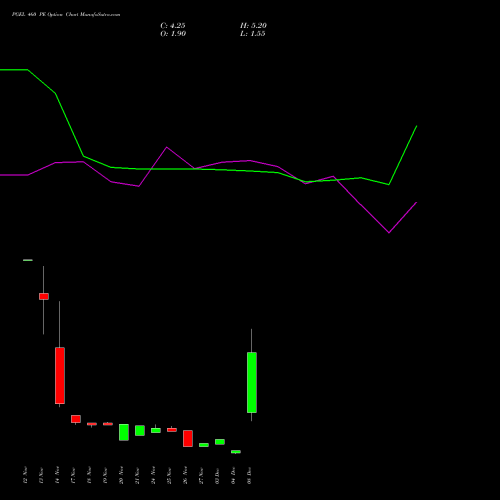Select the 13 Nov date label
The height and width of the screenshot is (500, 500).
click(41, 475)
